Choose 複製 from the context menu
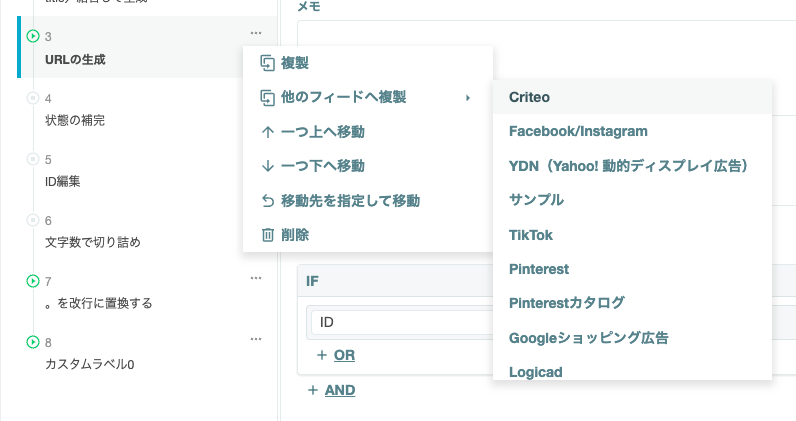 368,63
